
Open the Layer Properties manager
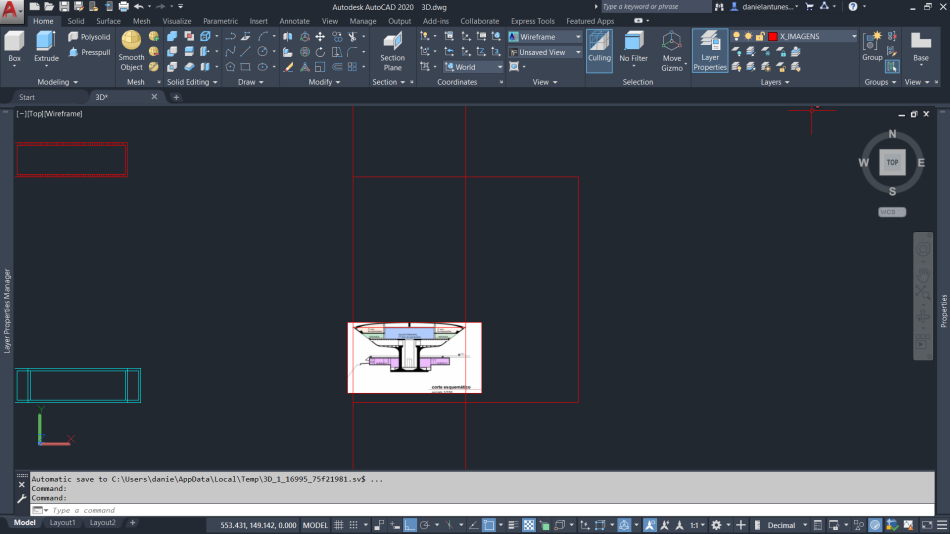click(x=709, y=51)
